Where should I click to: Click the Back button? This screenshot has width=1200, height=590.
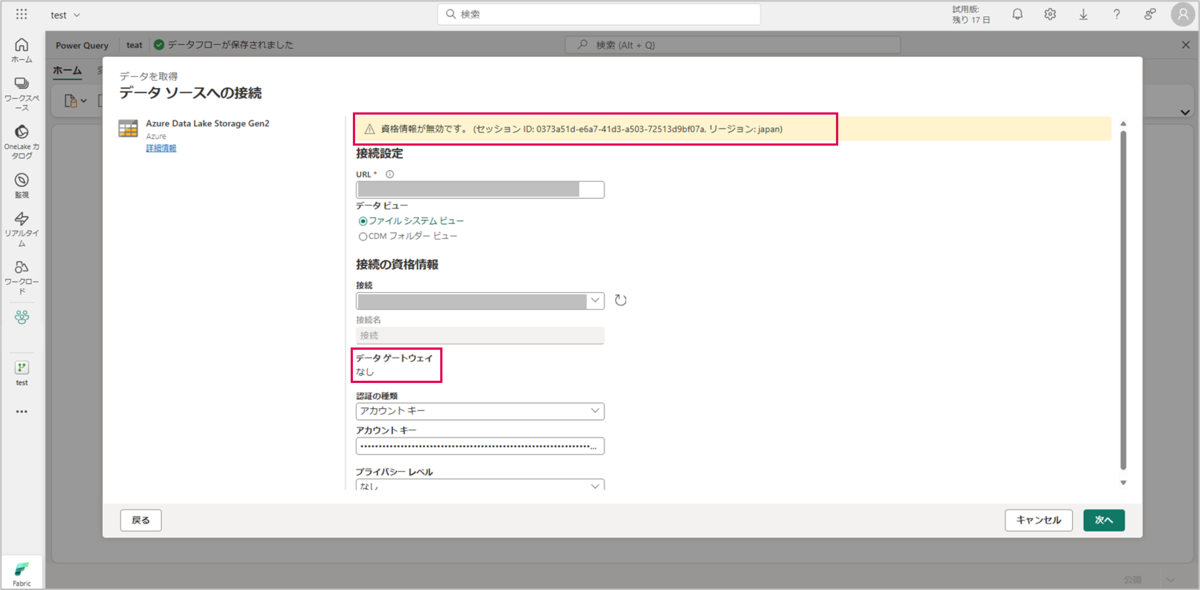[141, 520]
